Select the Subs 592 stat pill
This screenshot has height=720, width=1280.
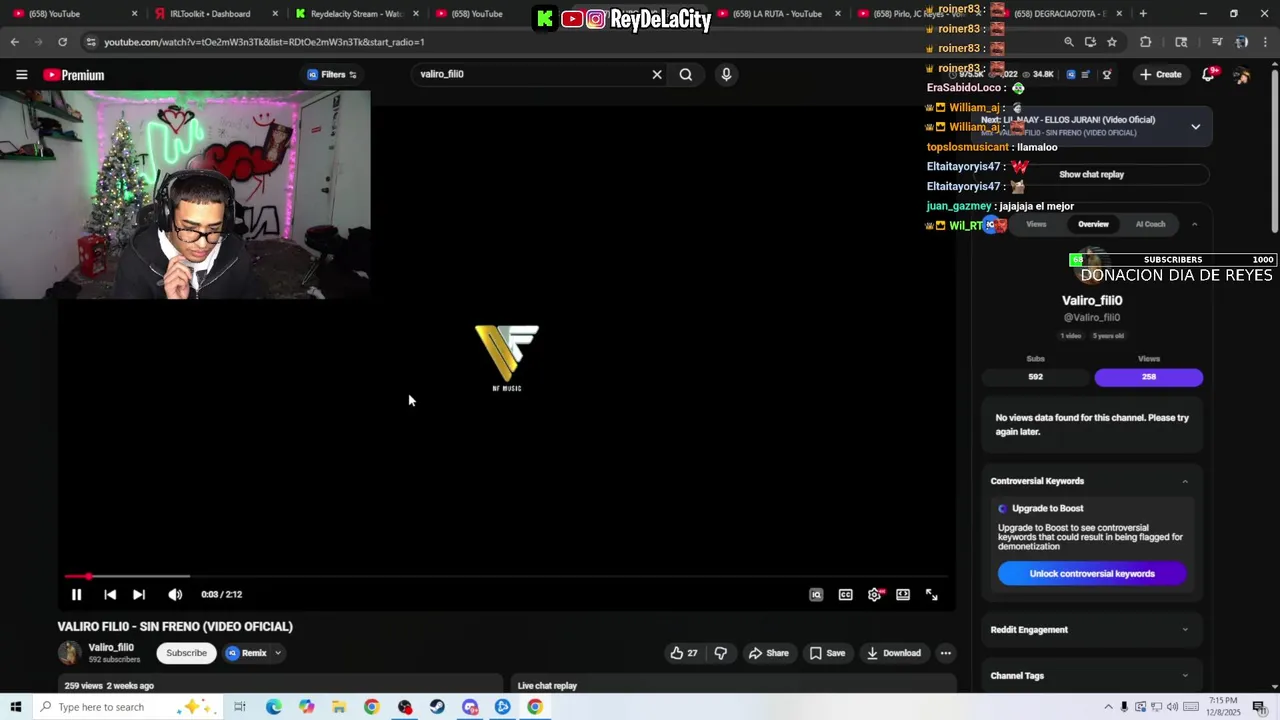pos(1035,377)
